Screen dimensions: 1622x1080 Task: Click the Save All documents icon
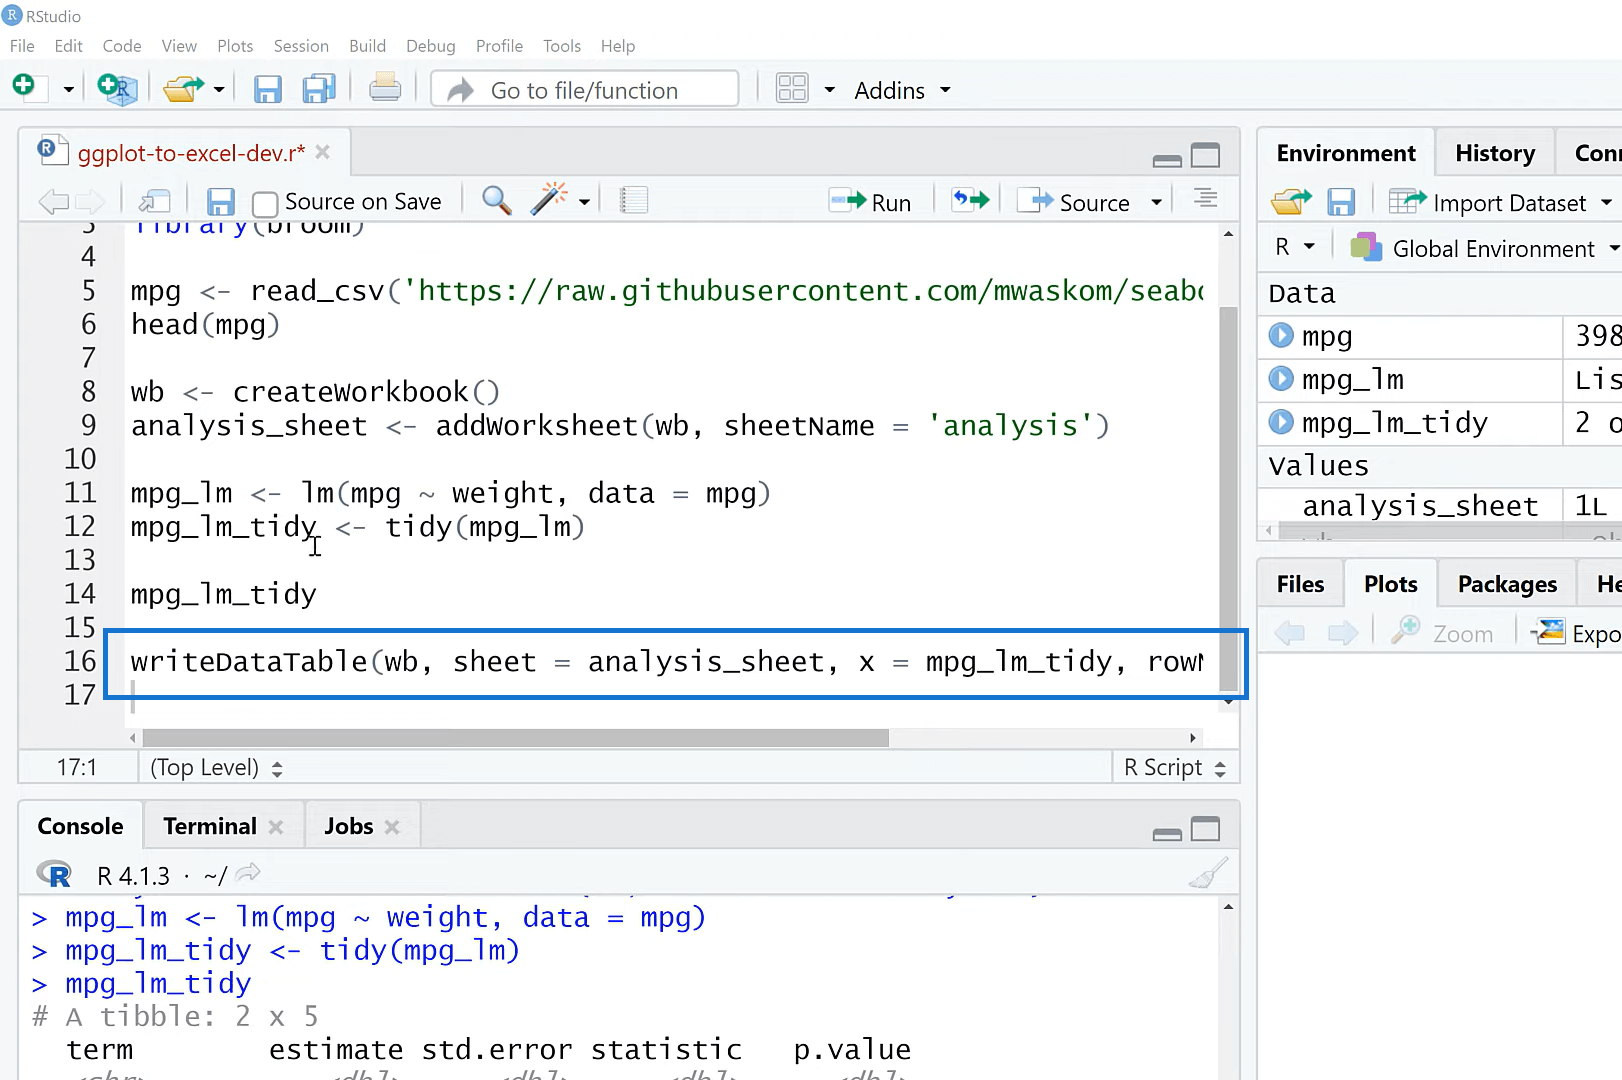pos(319,89)
